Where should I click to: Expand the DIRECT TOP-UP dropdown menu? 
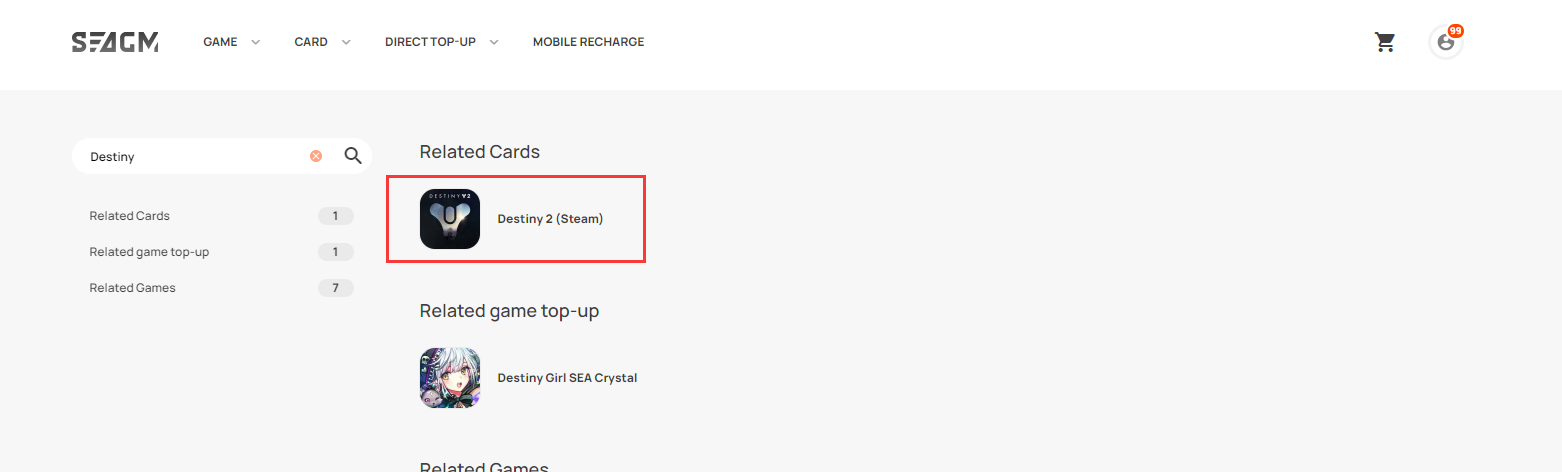[x=441, y=42]
